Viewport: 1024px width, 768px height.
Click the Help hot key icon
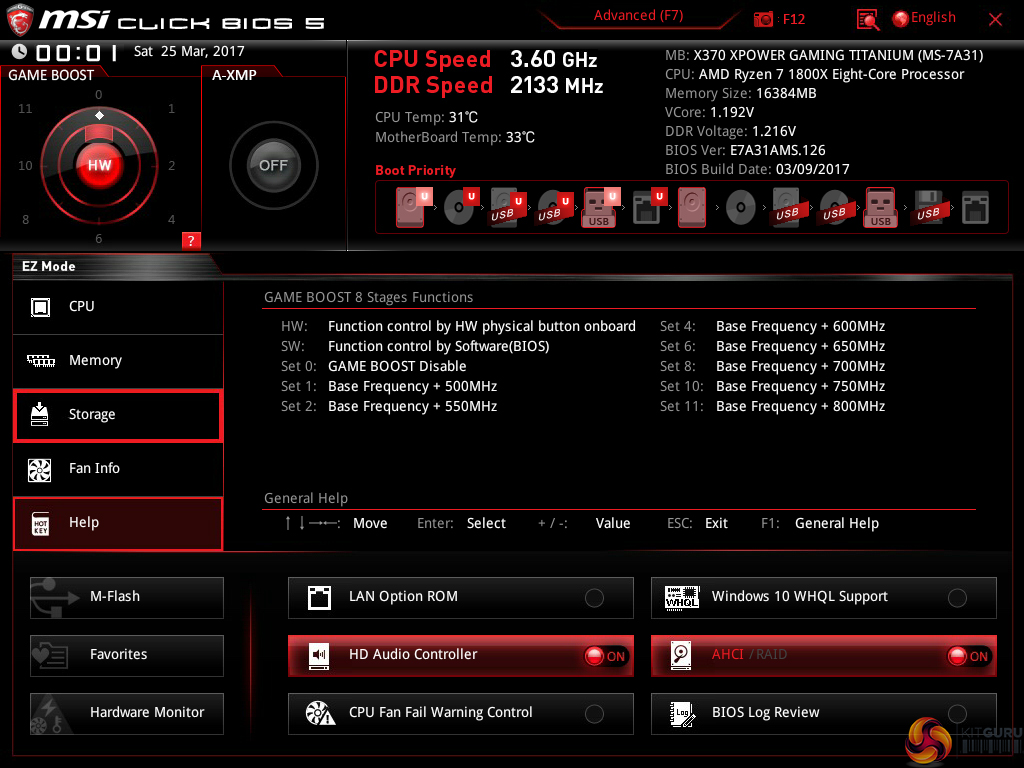40,524
